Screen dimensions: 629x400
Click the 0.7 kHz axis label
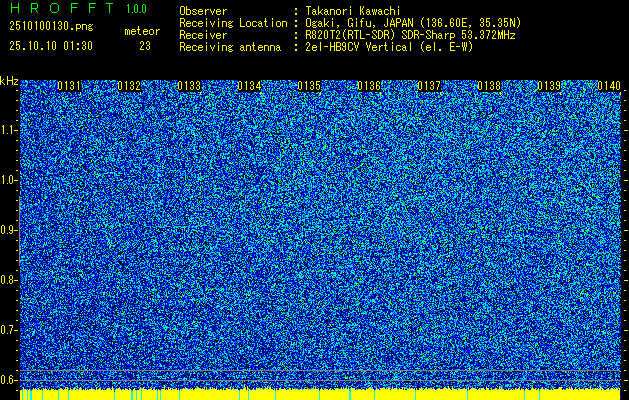pos(8,330)
